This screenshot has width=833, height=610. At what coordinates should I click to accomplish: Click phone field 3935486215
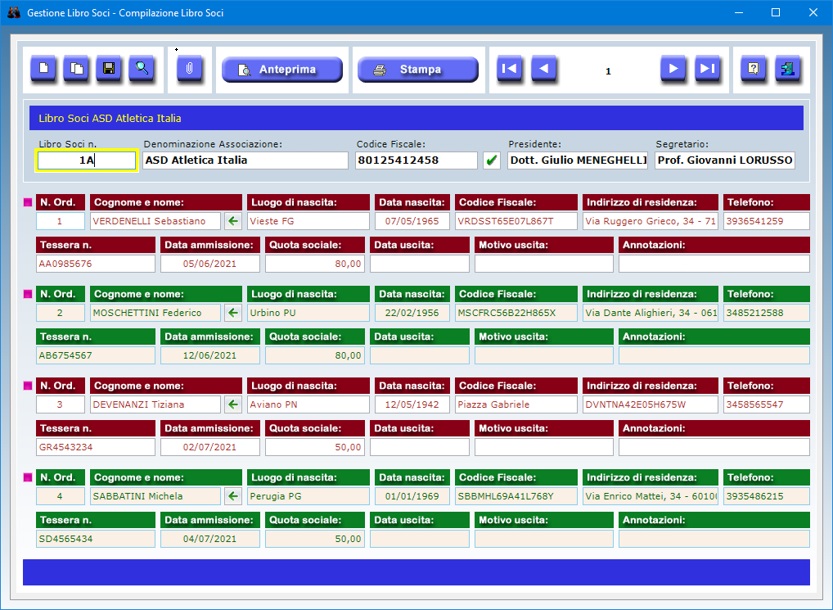(767, 496)
